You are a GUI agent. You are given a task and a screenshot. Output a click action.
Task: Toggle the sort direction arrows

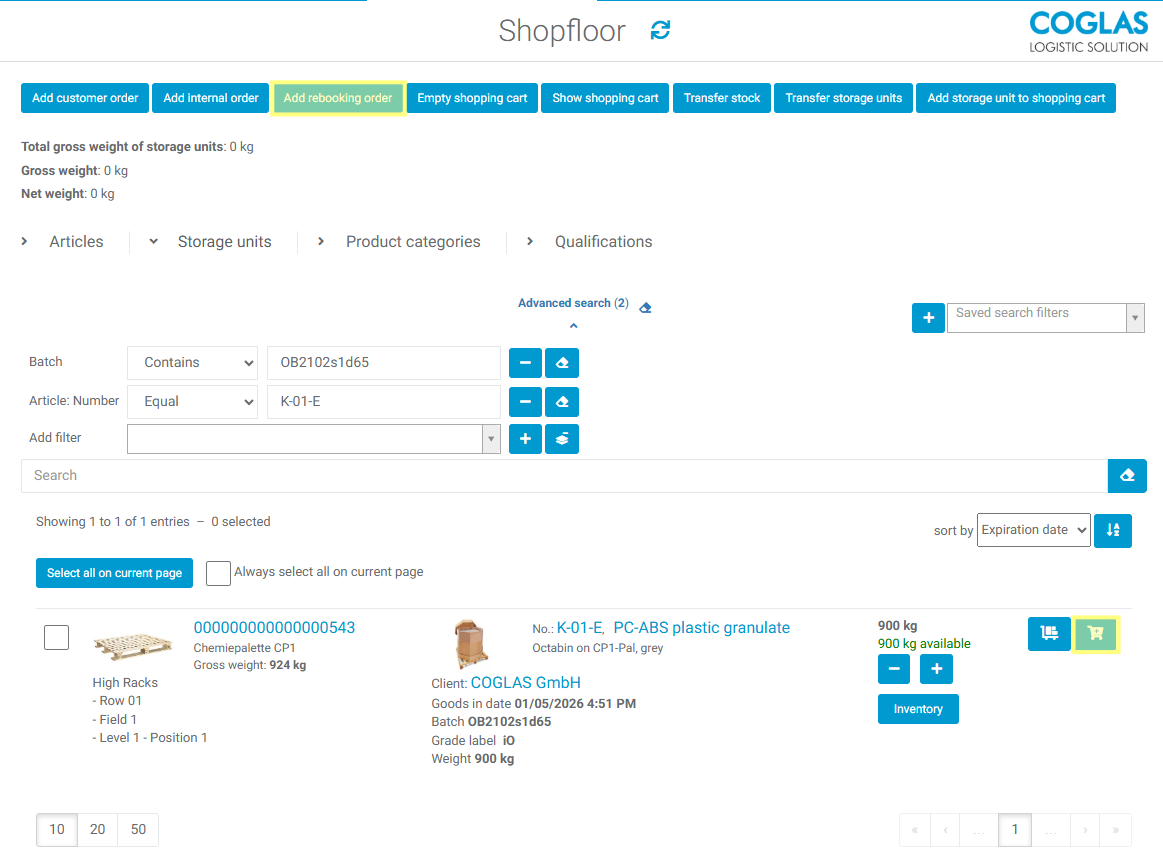[x=1112, y=530]
